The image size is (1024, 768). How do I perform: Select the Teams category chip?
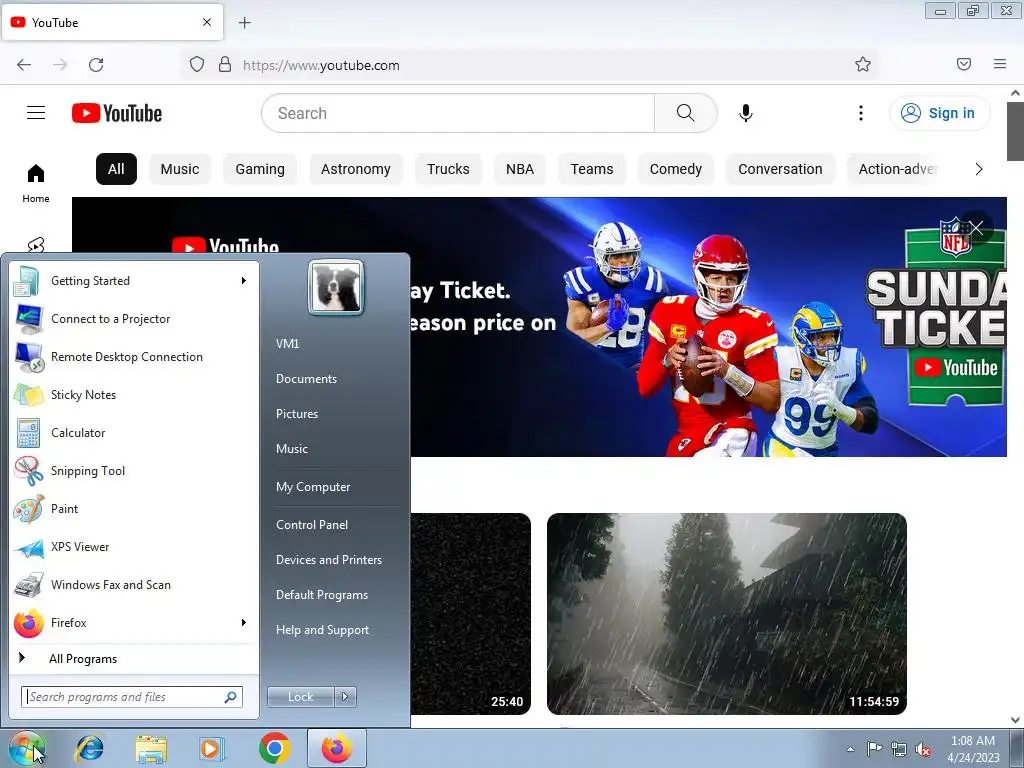(592, 169)
